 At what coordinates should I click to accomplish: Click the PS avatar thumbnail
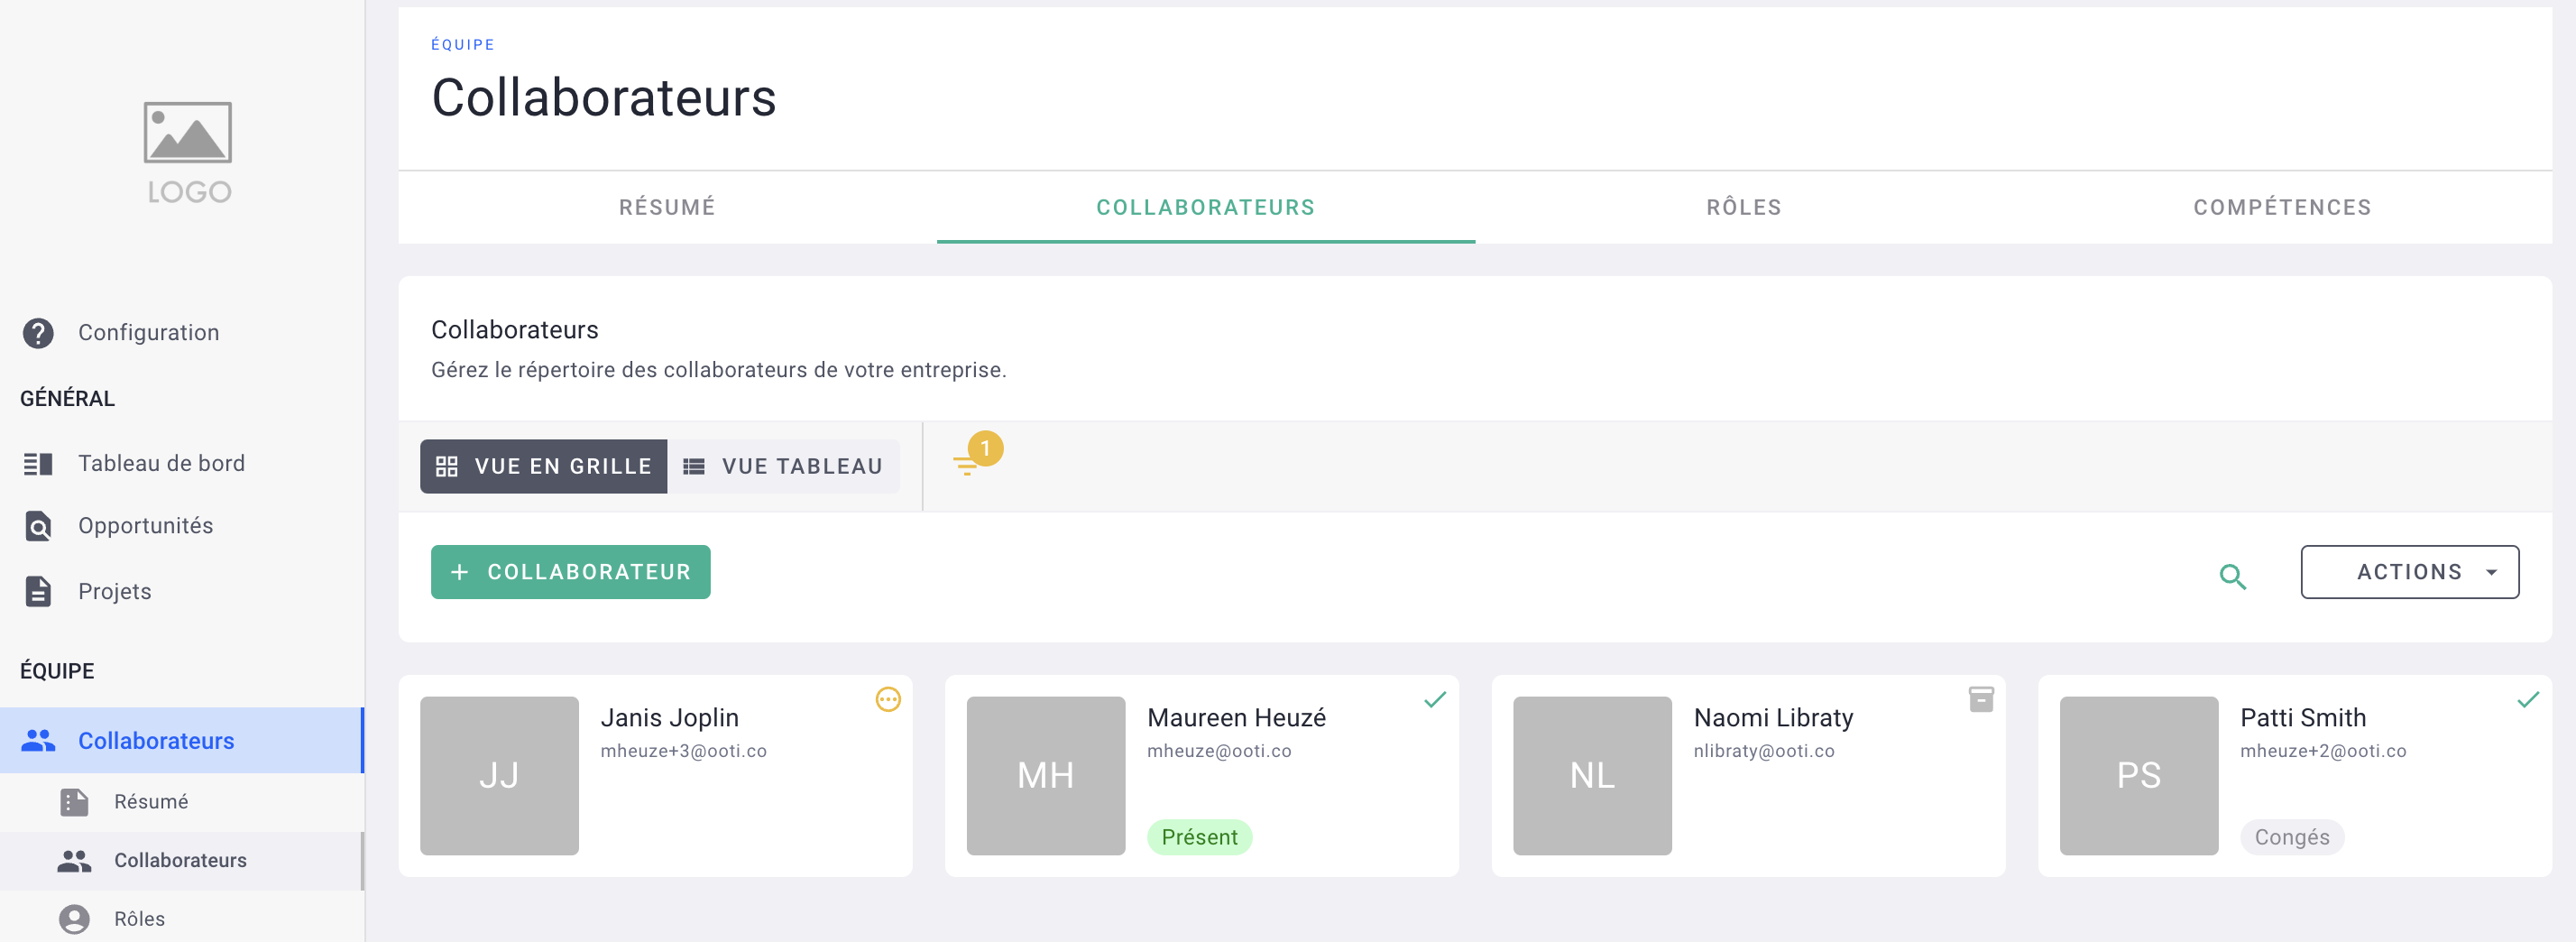(2138, 776)
